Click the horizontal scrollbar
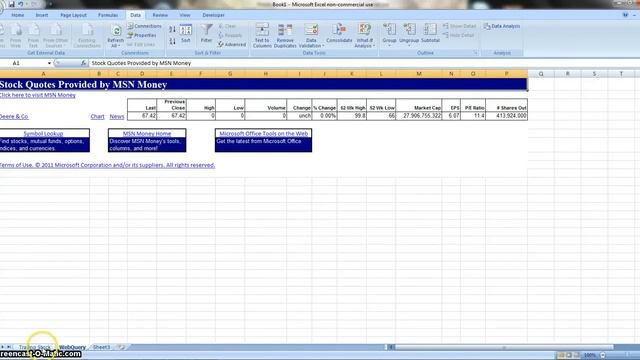 [504, 347]
